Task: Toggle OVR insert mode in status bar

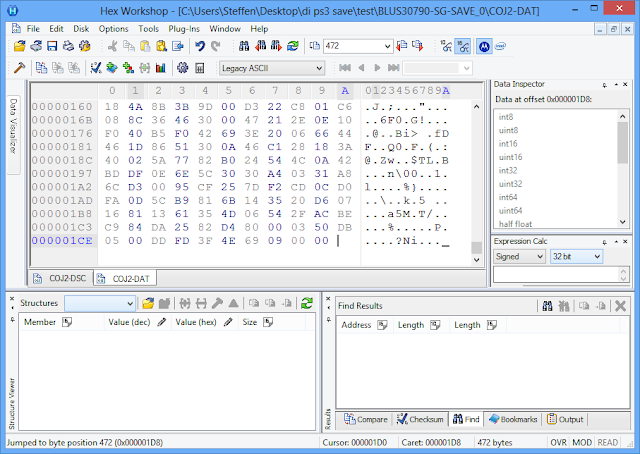Action: point(560,442)
